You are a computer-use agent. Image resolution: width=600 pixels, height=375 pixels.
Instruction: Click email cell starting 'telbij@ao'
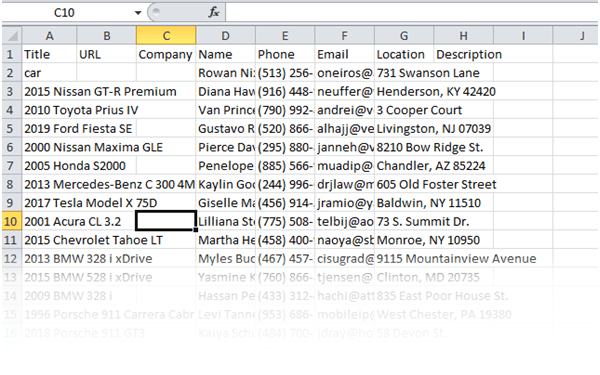click(x=344, y=222)
